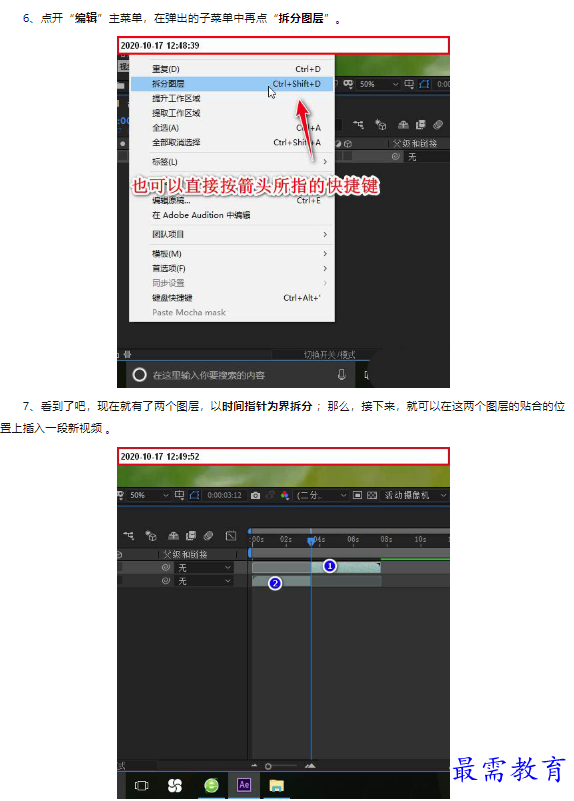
Task: Click timeline zoom slider handle
Action: [x=268, y=766]
